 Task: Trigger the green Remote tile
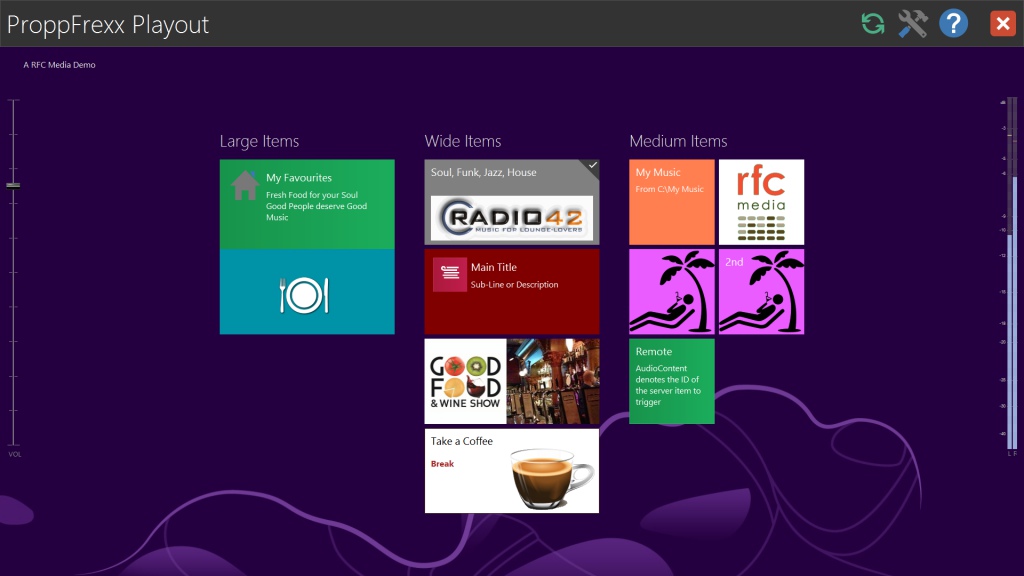coord(671,381)
